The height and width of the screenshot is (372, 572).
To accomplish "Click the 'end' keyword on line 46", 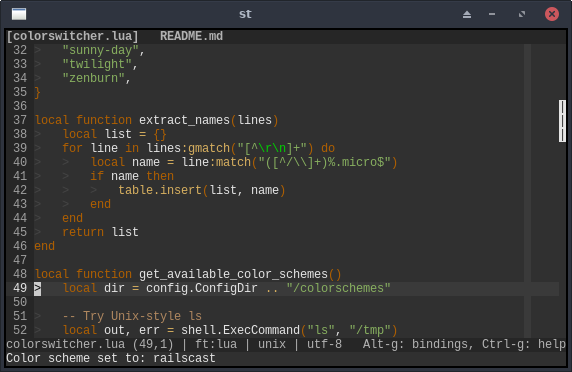I will tap(45, 246).
